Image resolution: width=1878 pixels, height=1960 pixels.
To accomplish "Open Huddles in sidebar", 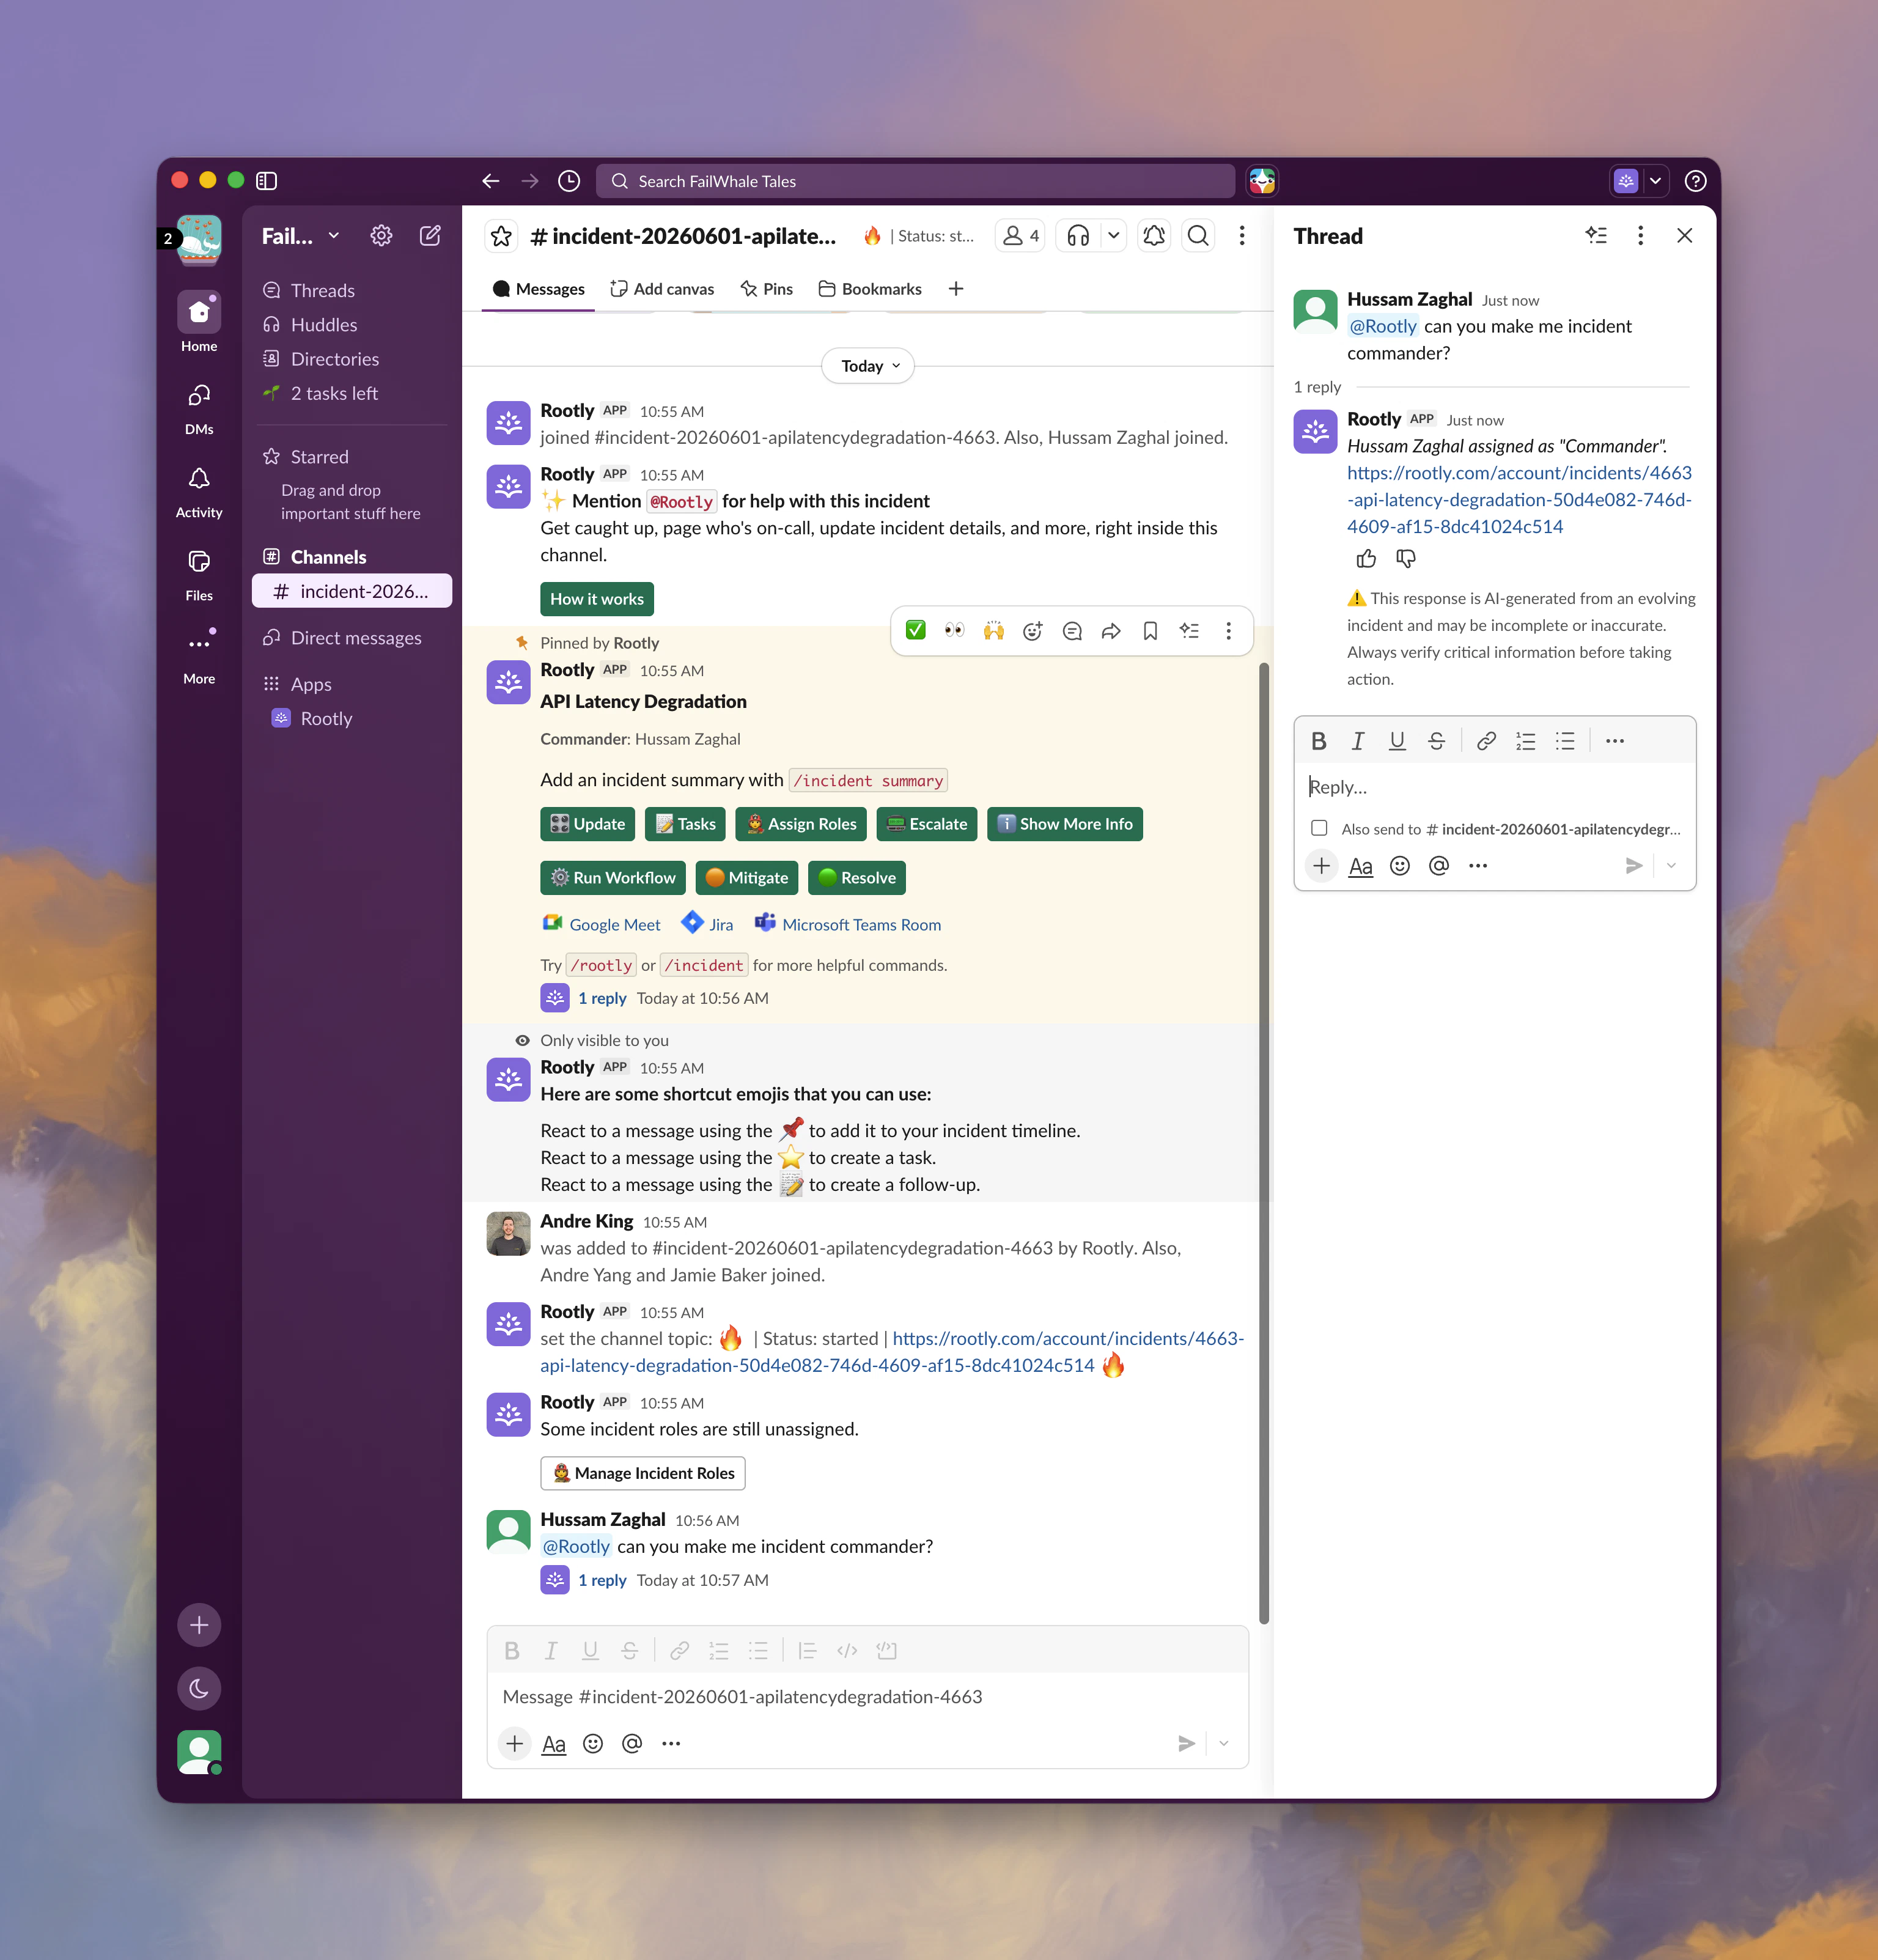I will (351, 325).
